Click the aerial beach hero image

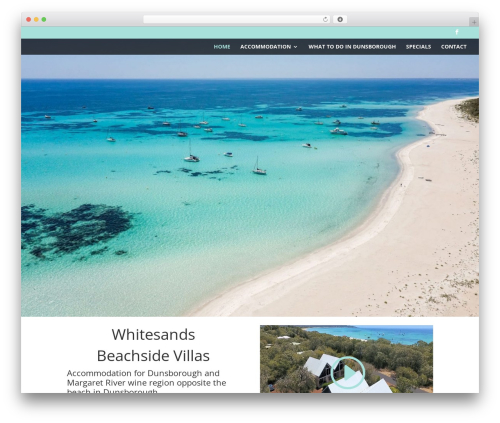click(x=250, y=186)
